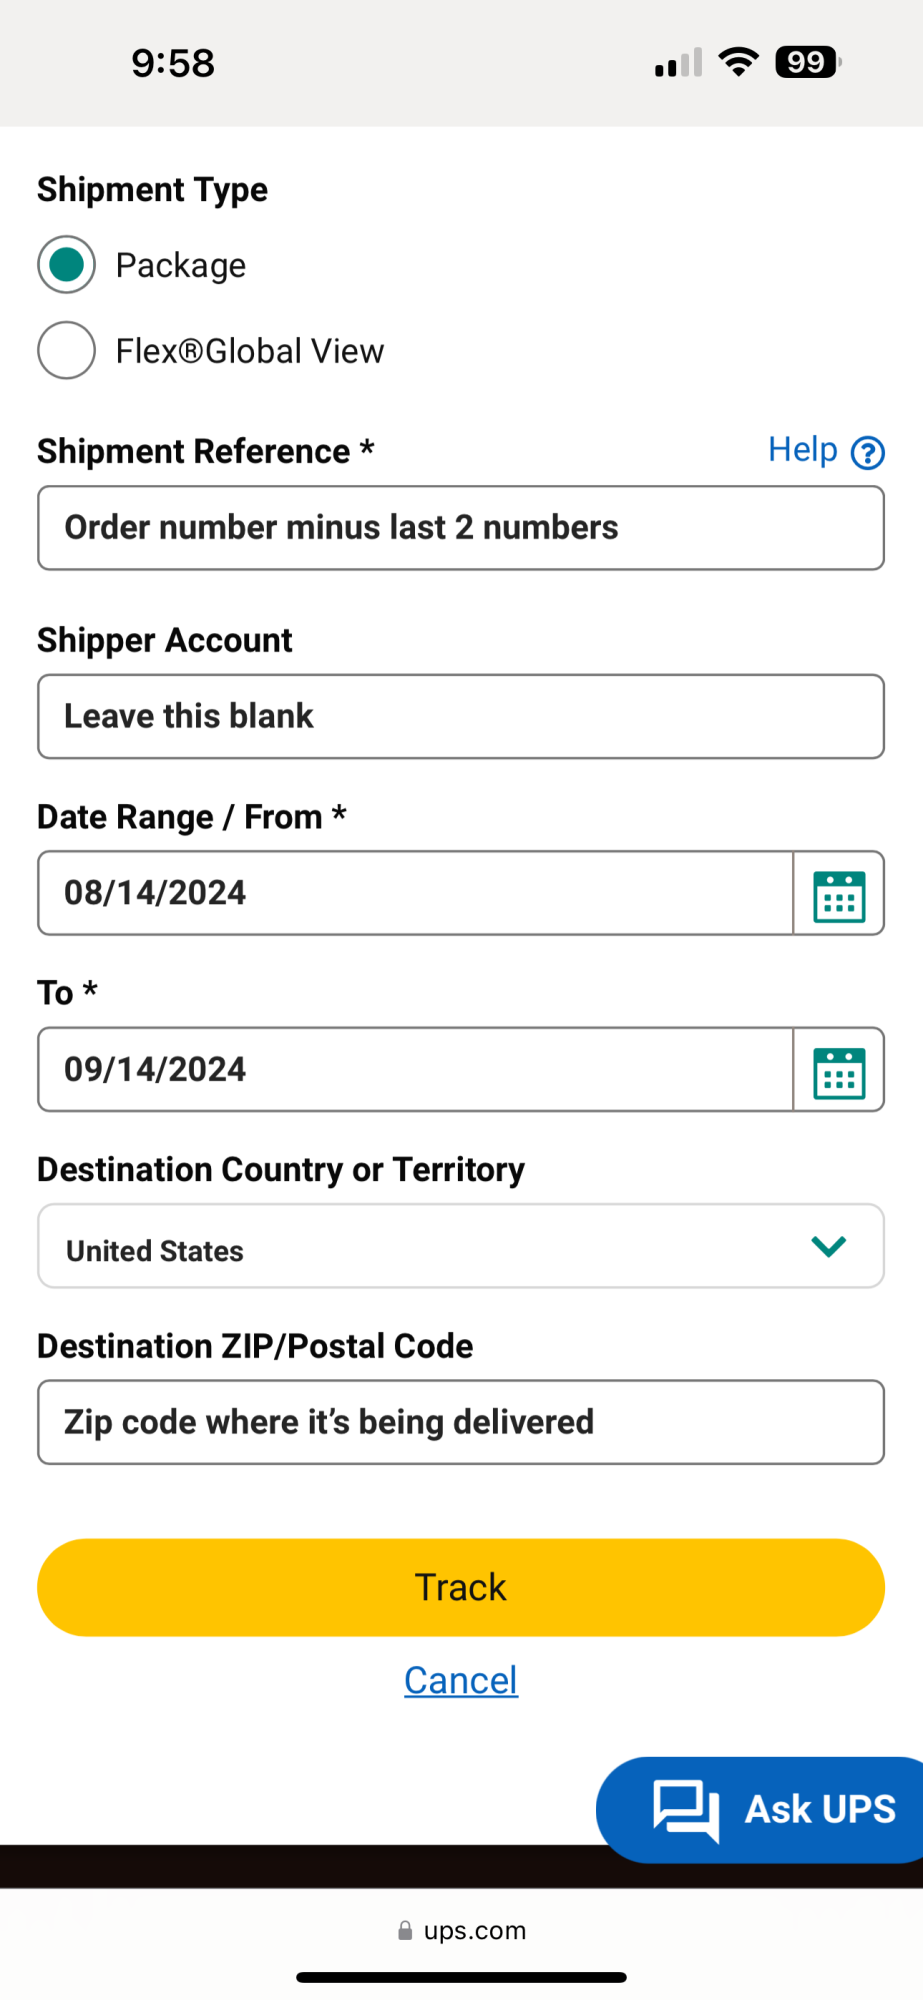Screen dimensions: 923x2000
Task: Select the Package shipment type
Action: (67, 265)
